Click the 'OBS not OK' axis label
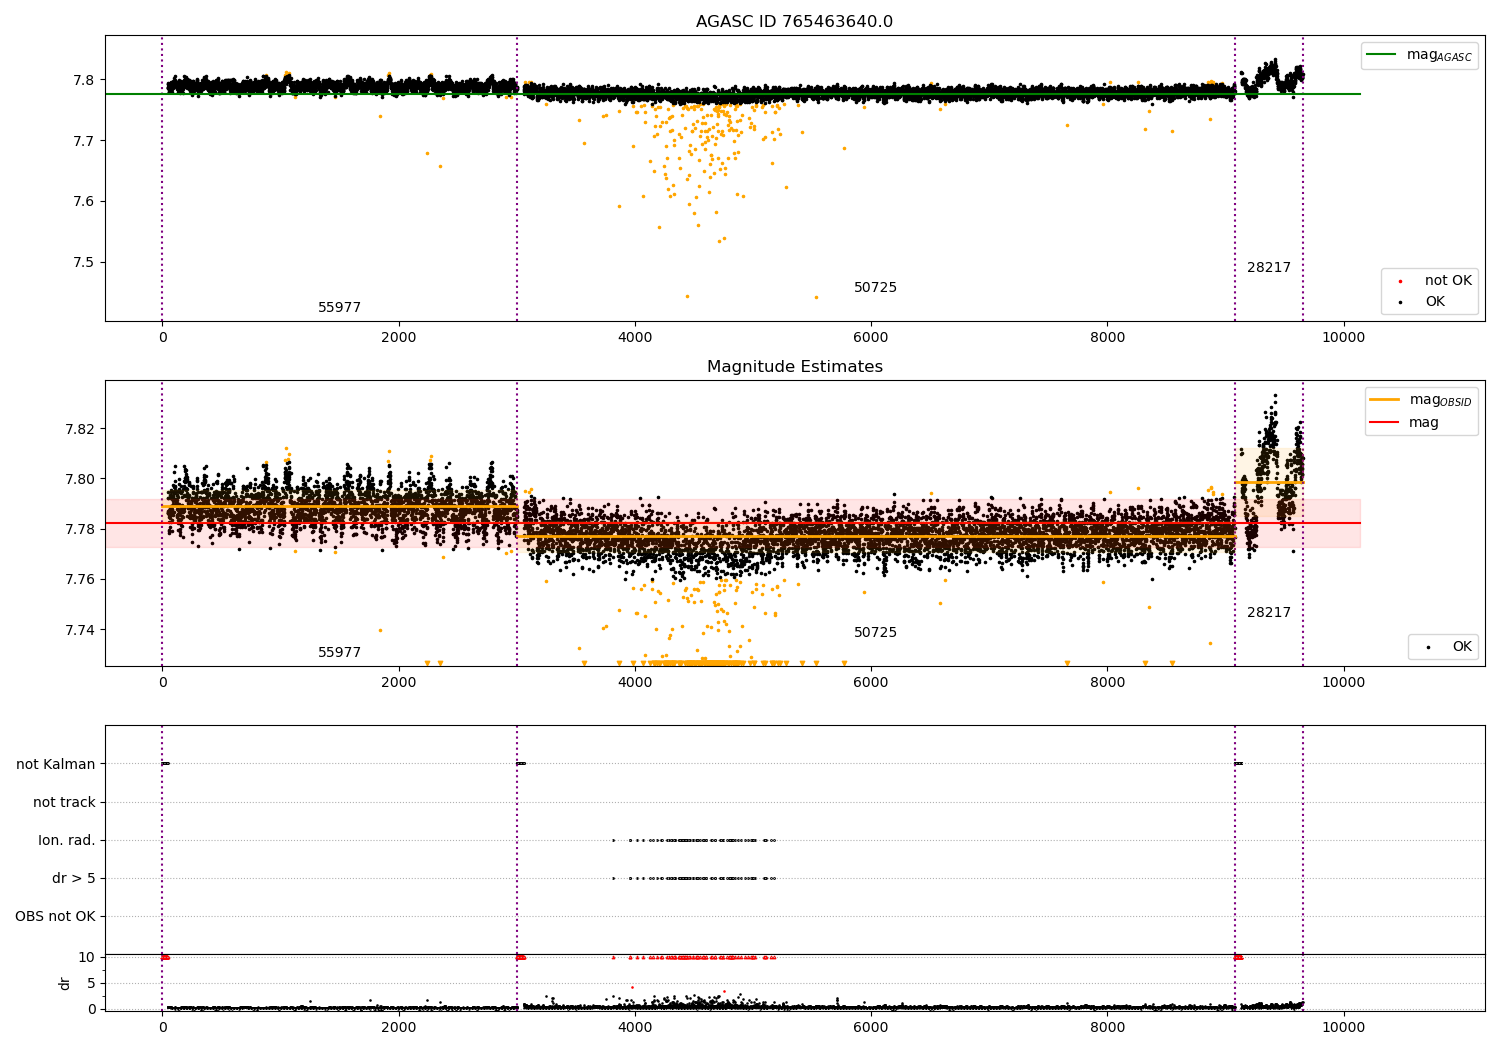 (55, 916)
